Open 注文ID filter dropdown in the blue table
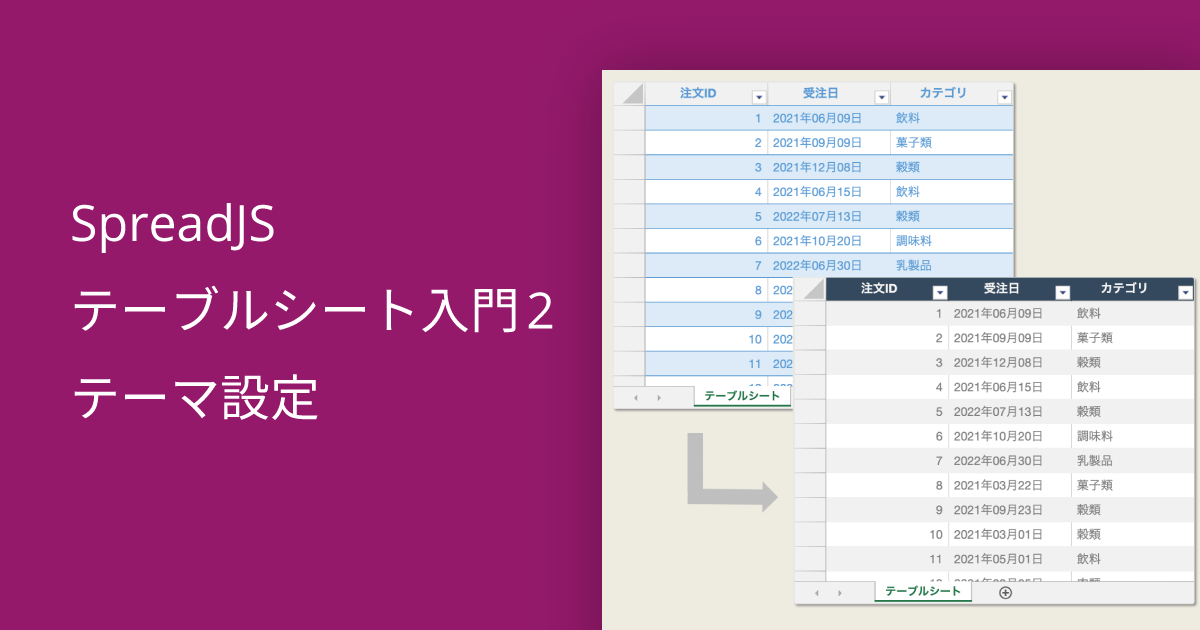Screen dimensions: 1200x630 tap(758, 97)
